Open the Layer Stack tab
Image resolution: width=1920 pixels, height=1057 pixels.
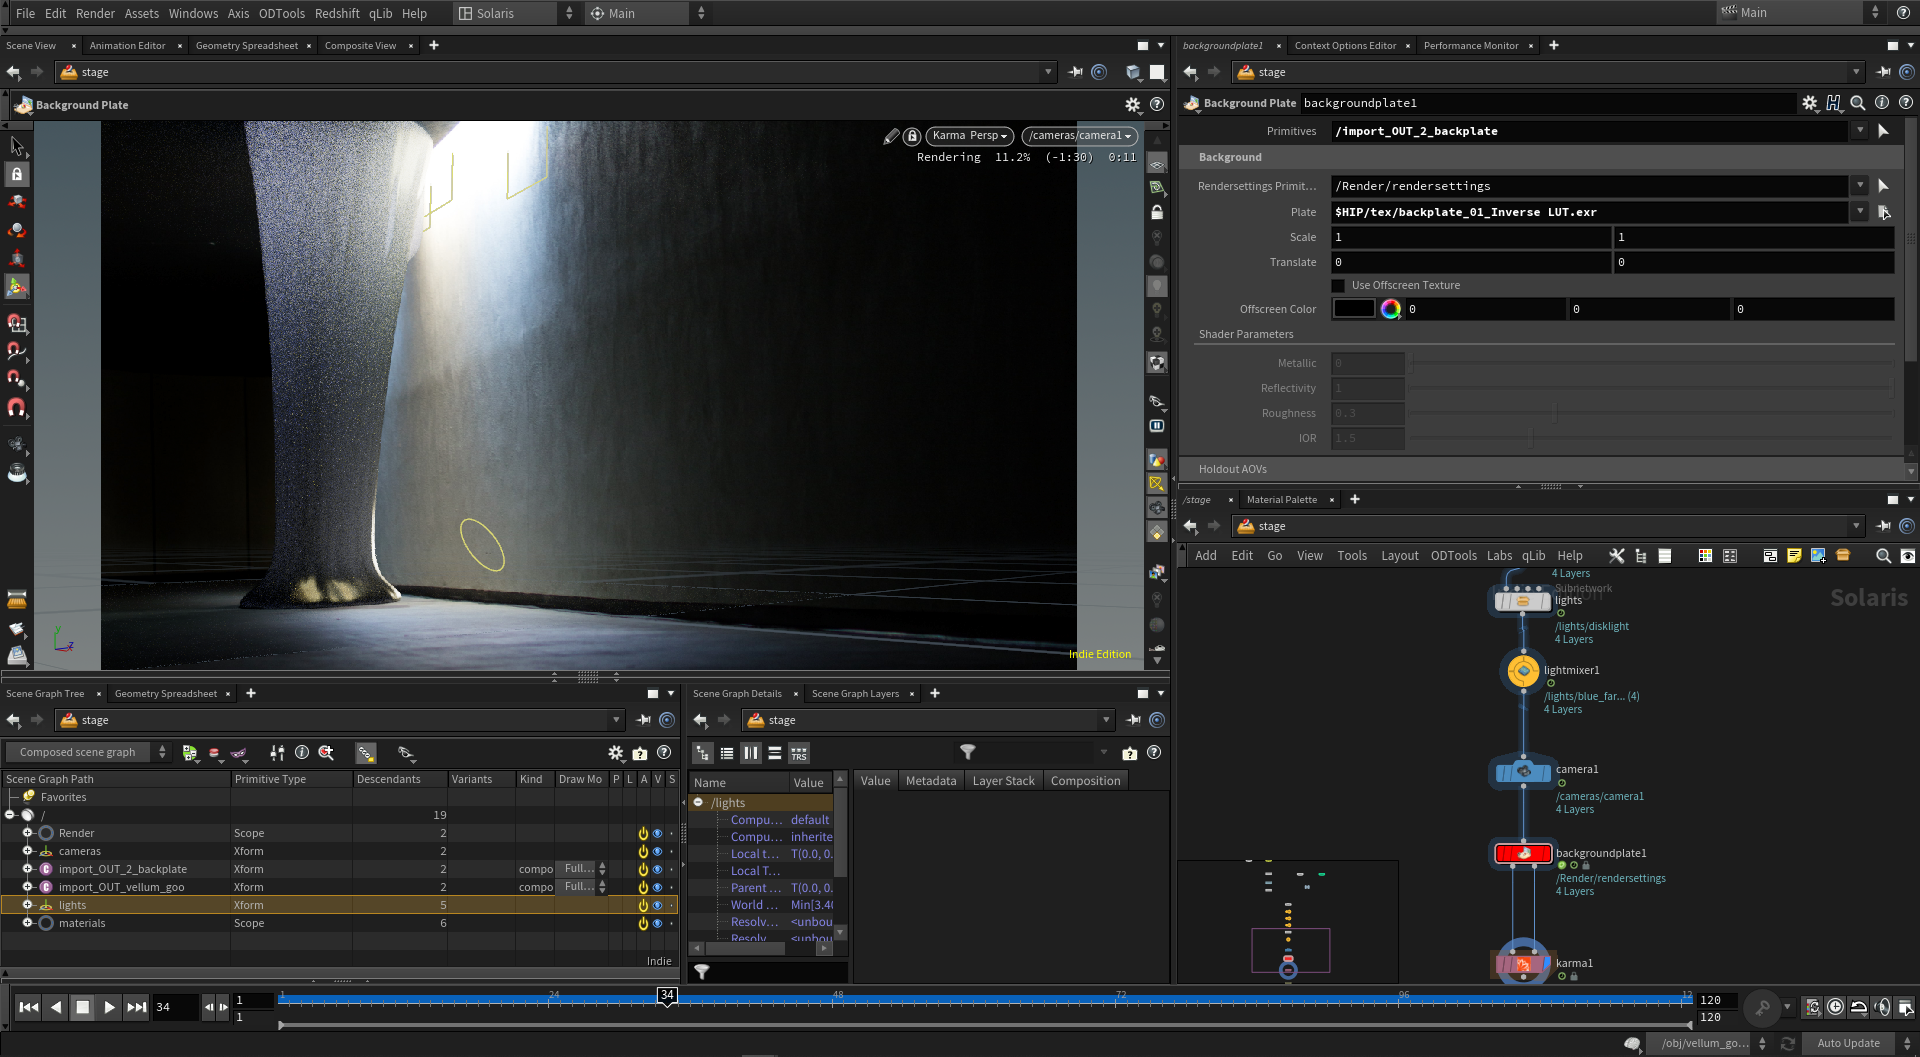click(1003, 781)
